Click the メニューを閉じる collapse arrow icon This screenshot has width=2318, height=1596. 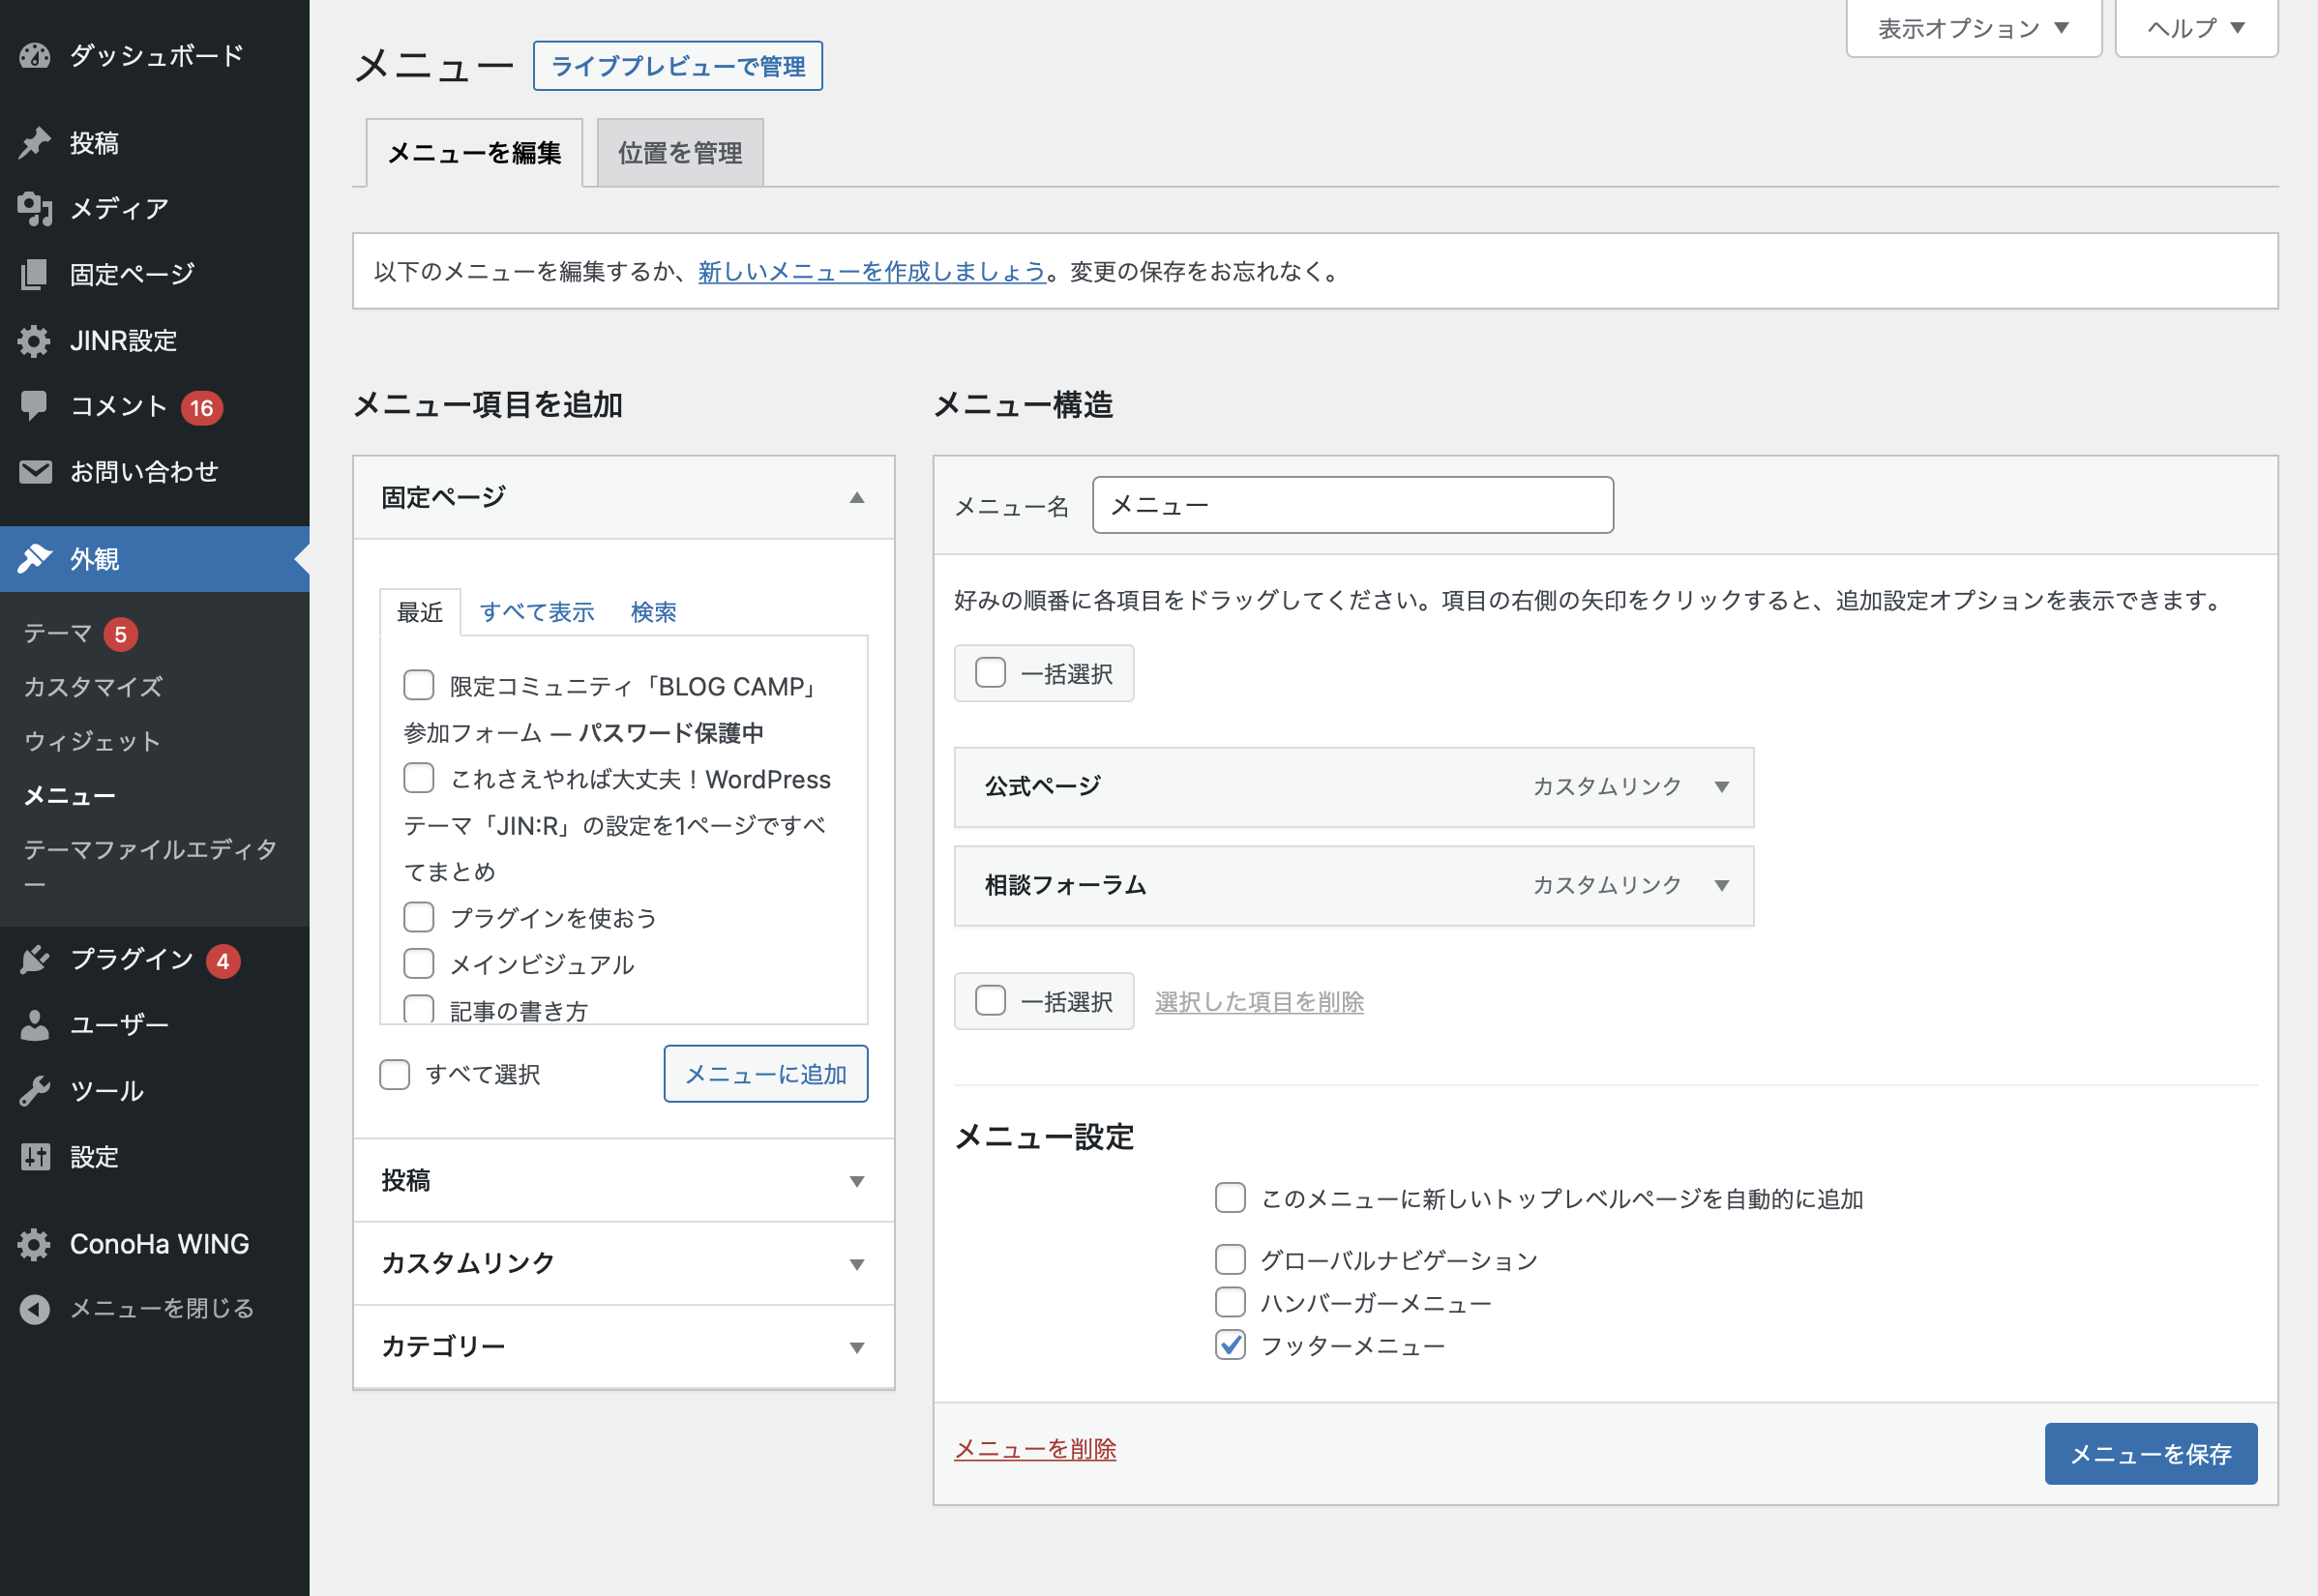click(35, 1309)
